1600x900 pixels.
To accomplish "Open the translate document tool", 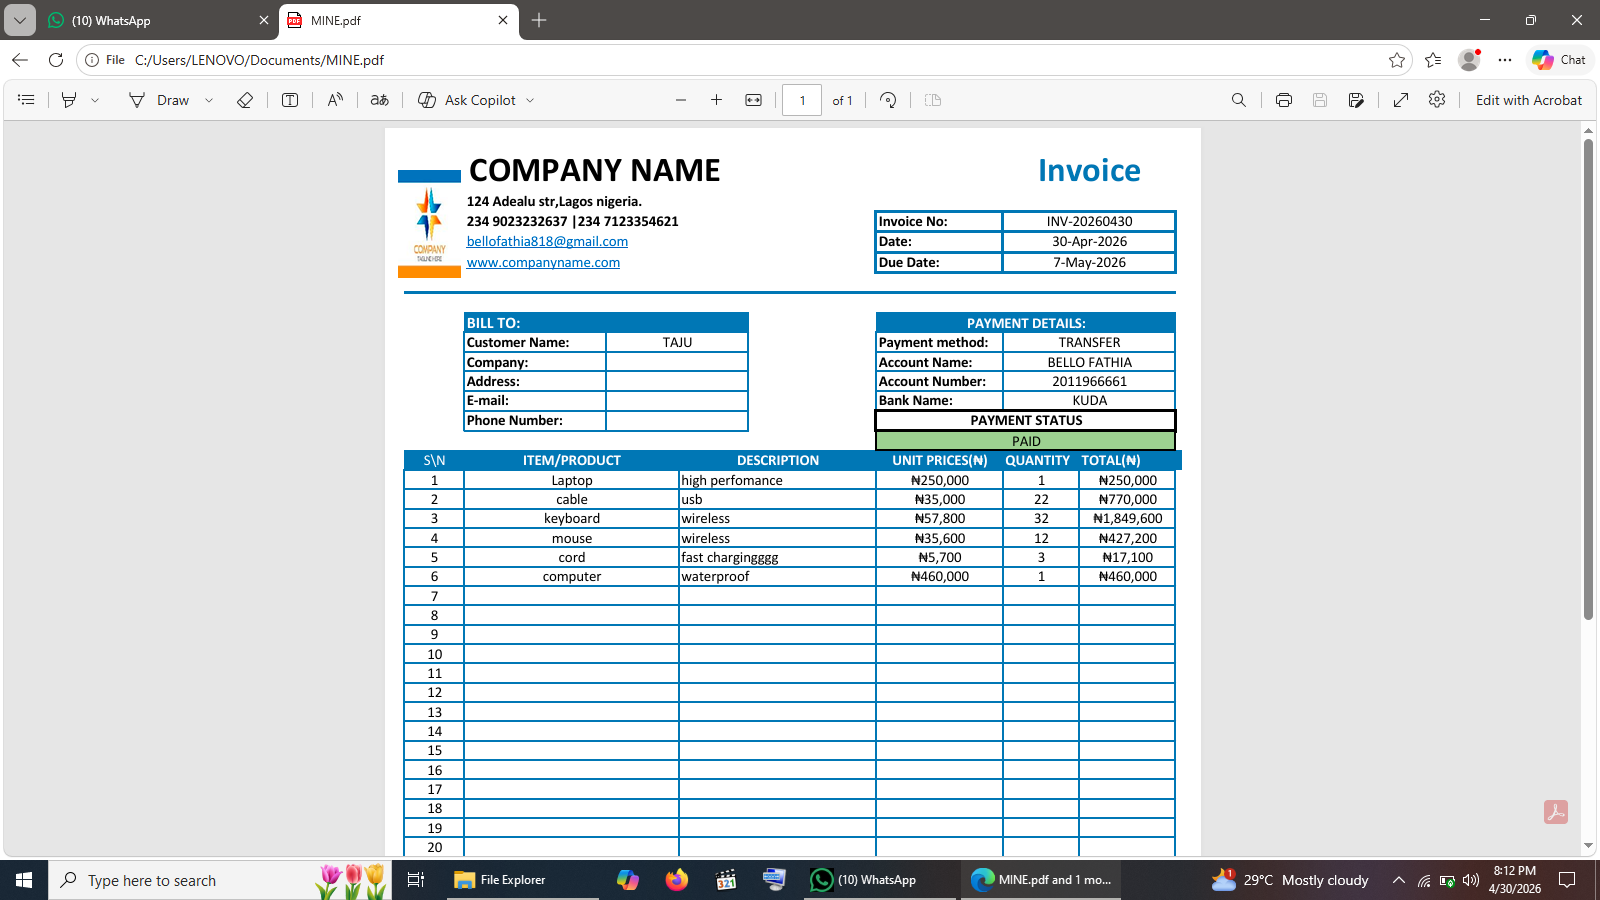I will pos(380,100).
